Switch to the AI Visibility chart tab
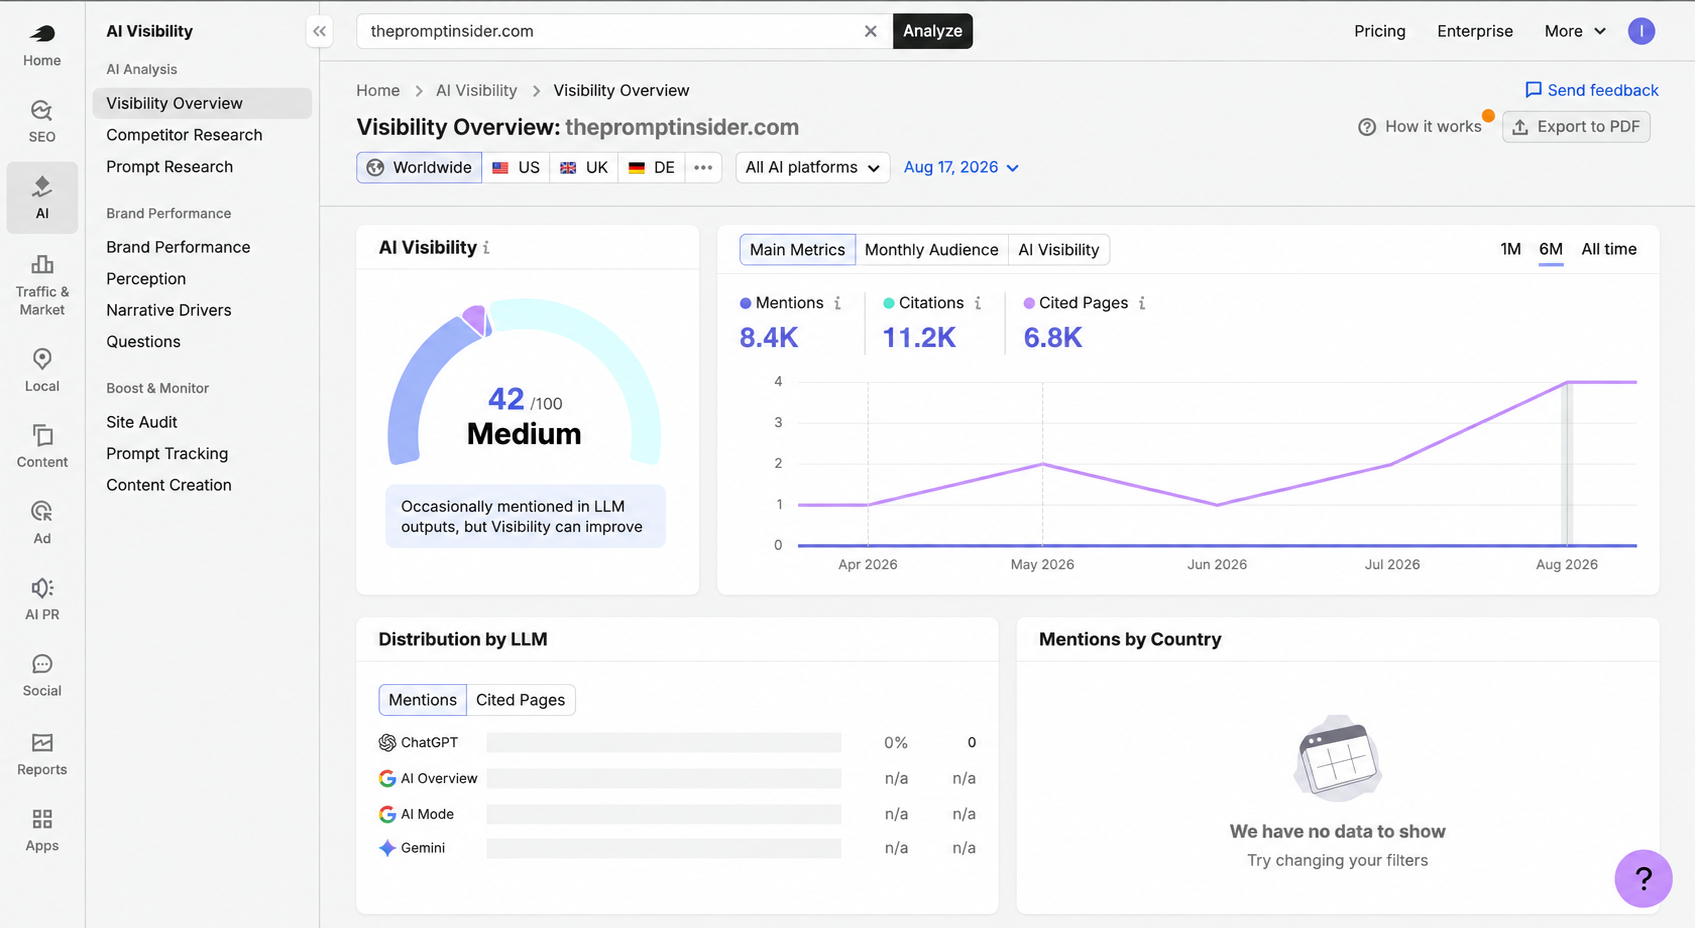This screenshot has width=1695, height=928. coord(1058,249)
